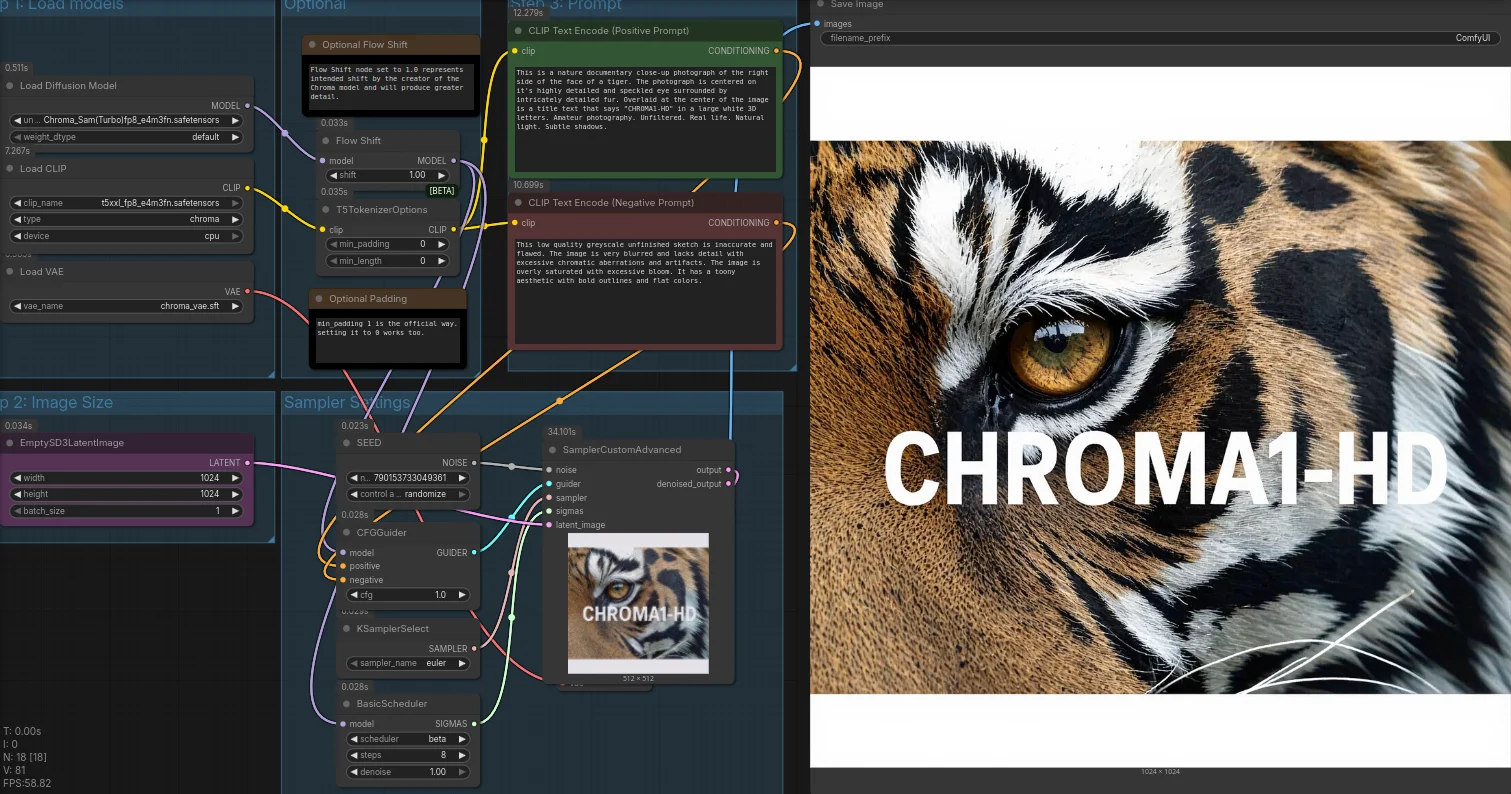Click the clip input port on Positive Prompt node
This screenshot has width=1511, height=794.
click(515, 51)
